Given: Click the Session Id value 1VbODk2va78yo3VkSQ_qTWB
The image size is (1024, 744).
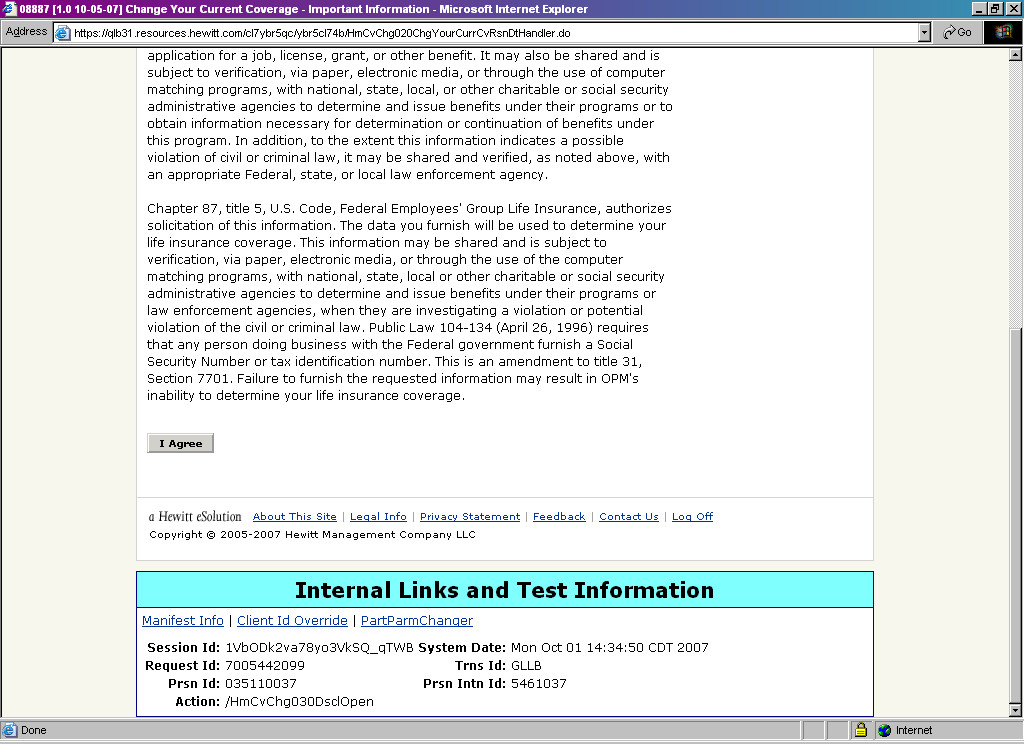Looking at the screenshot, I should (319, 647).
